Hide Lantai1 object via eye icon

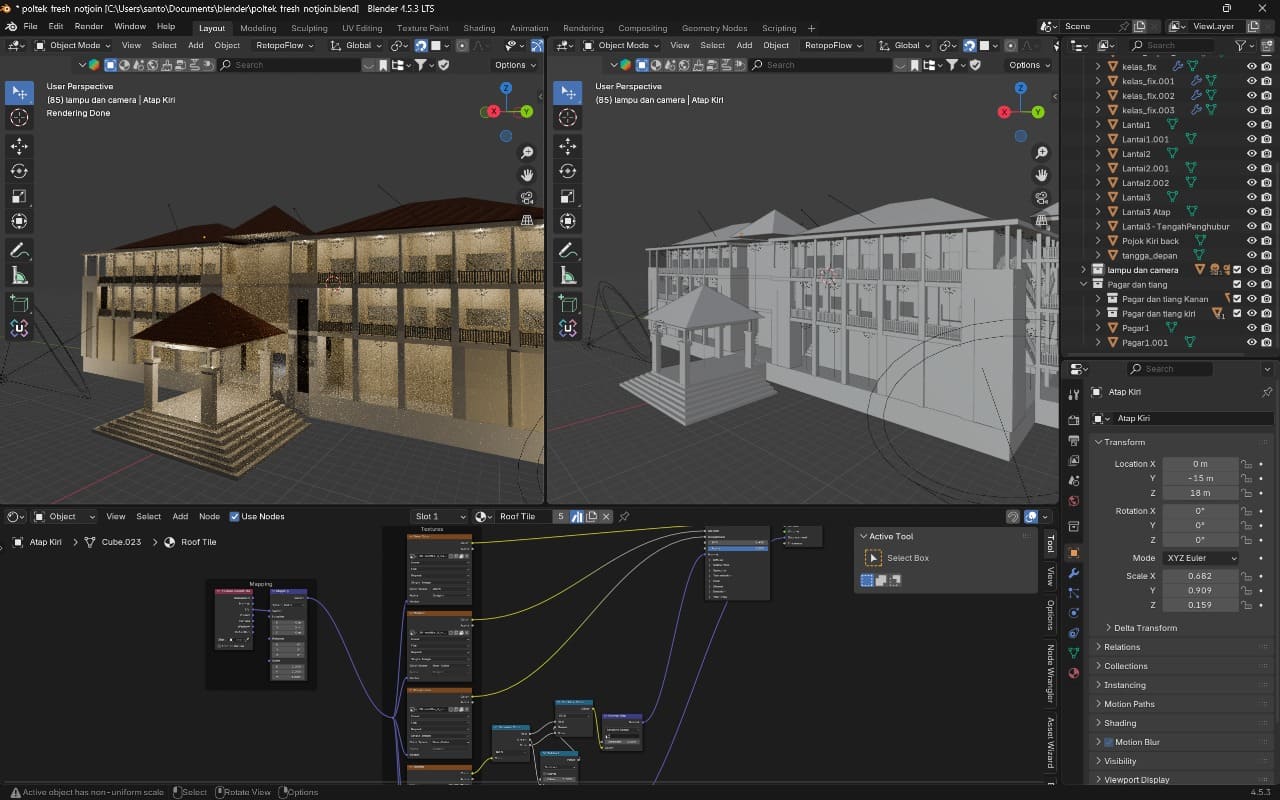(1251, 125)
